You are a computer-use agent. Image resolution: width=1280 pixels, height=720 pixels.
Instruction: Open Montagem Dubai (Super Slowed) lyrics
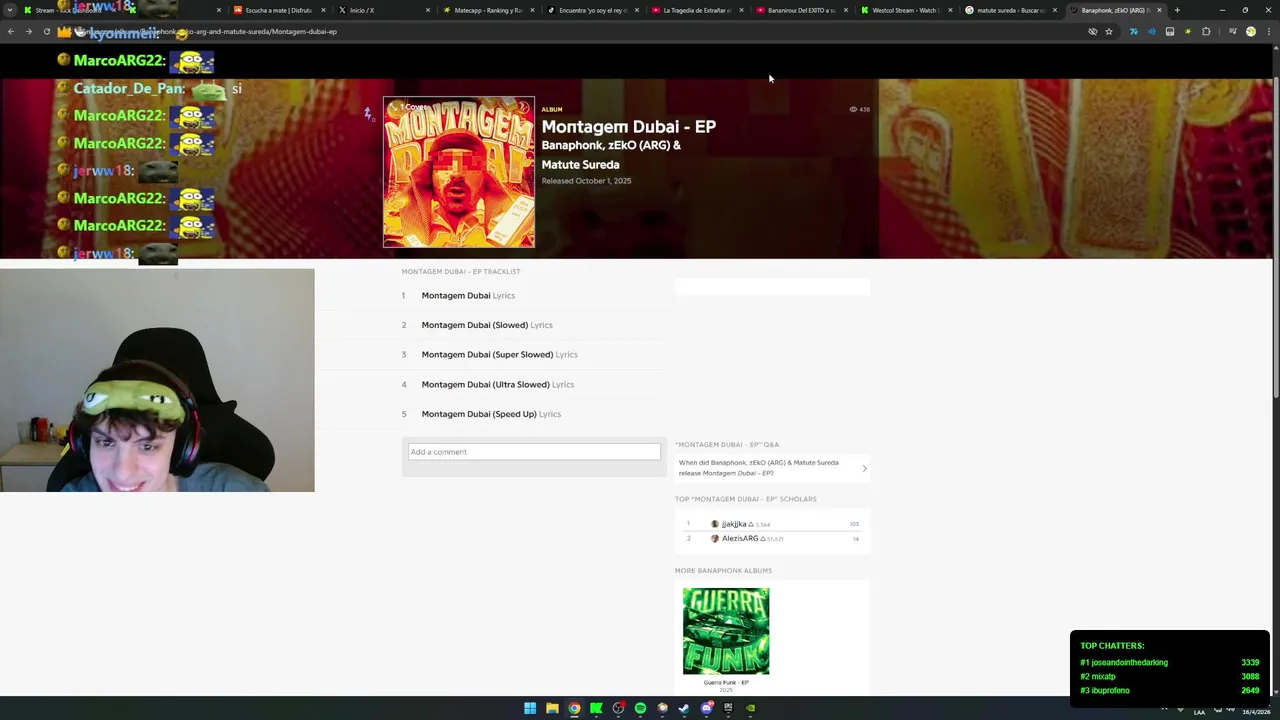(499, 354)
